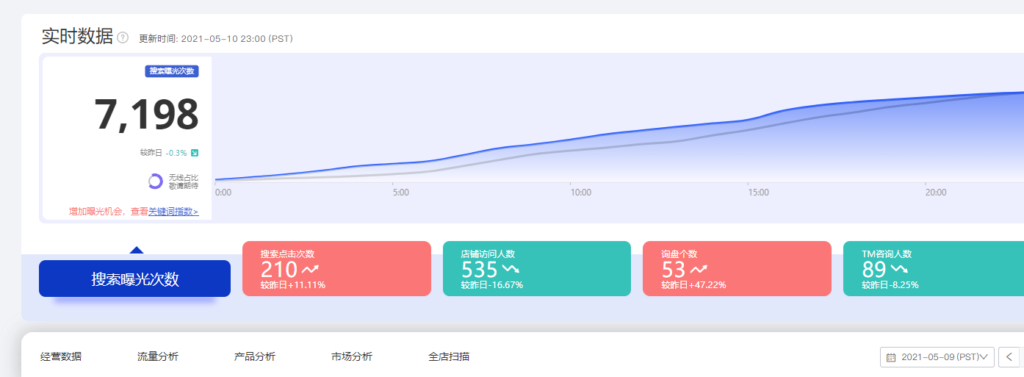
Task: Click the 搜索曝光次数 badge label
Action: 172,71
